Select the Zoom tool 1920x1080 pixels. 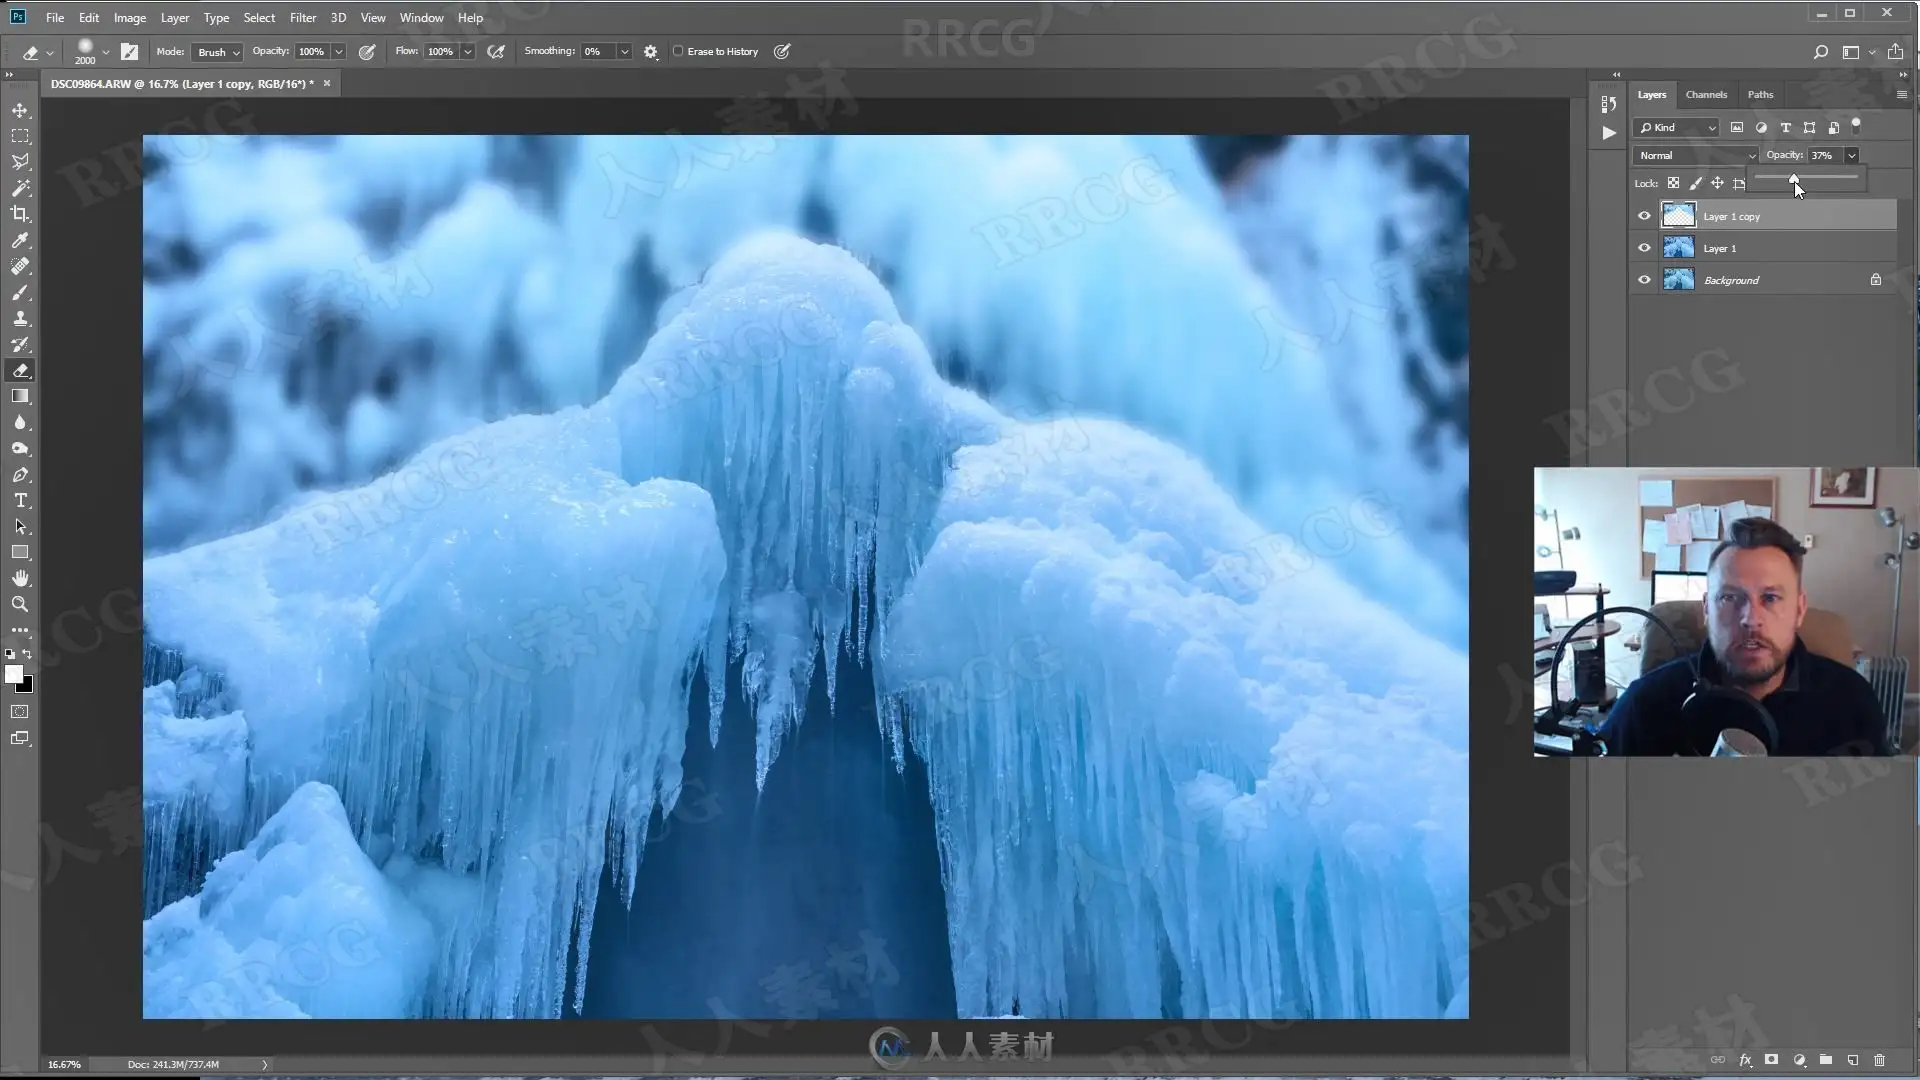tap(20, 604)
